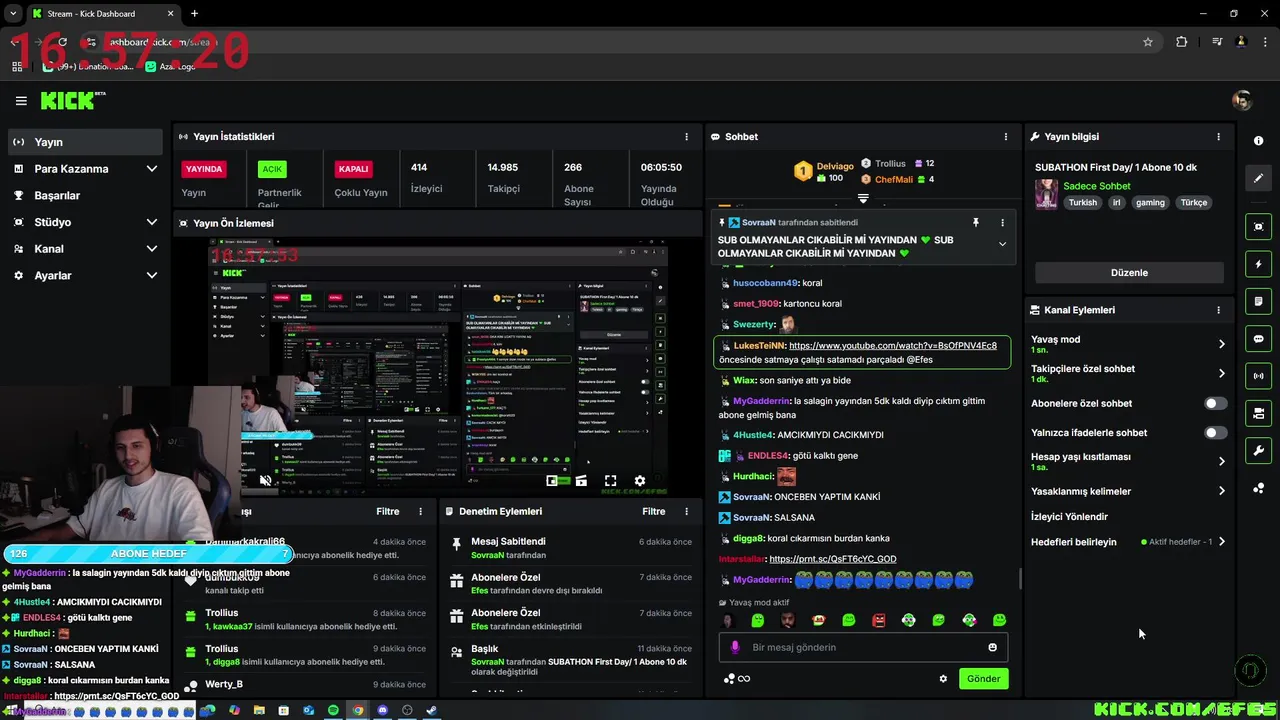Click İzleyici Yönlendir action
The height and width of the screenshot is (720, 1280).
tap(1069, 517)
